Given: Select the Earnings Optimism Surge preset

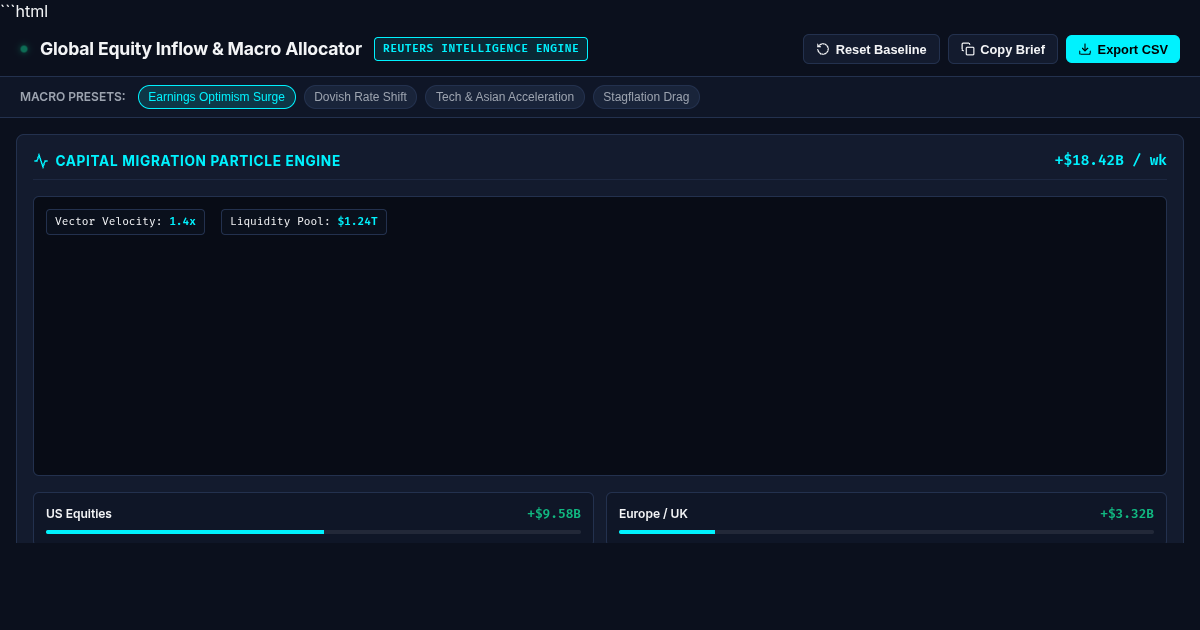Looking at the screenshot, I should point(217,97).
